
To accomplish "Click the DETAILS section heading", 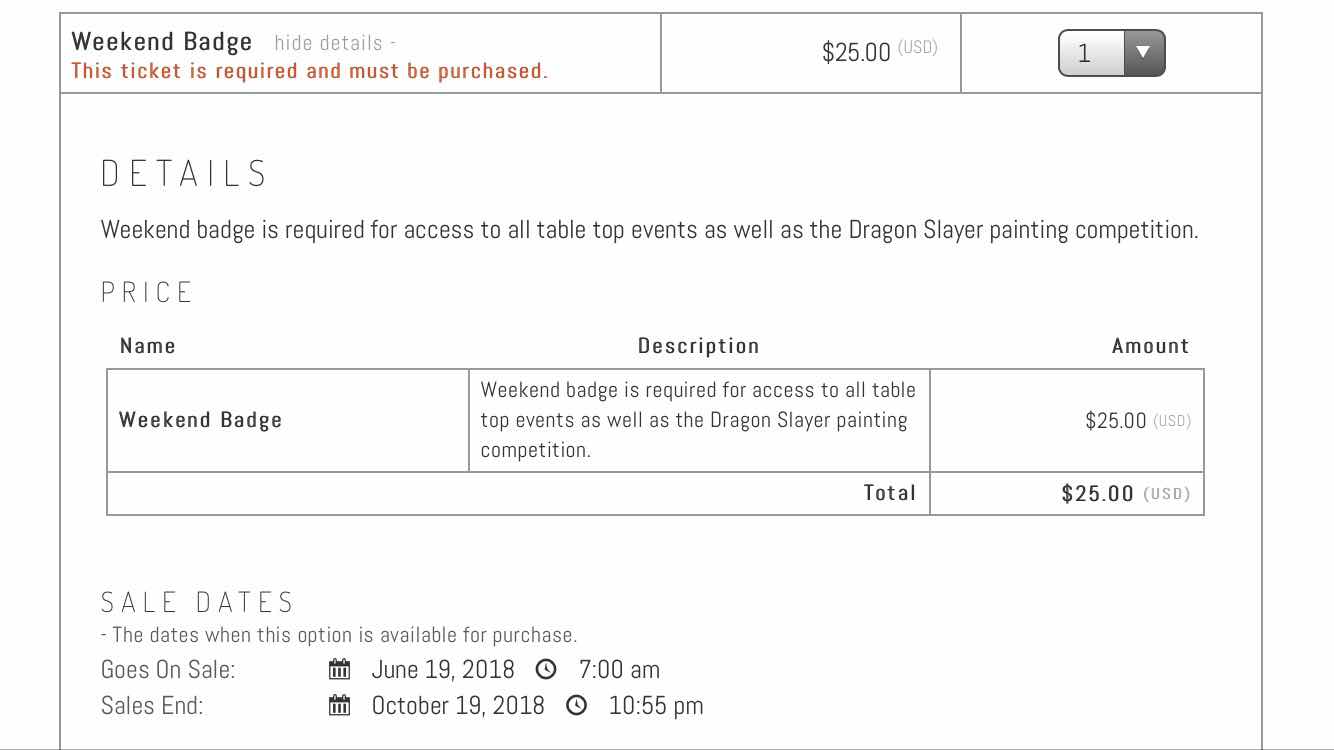I will pyautogui.click(x=185, y=174).
